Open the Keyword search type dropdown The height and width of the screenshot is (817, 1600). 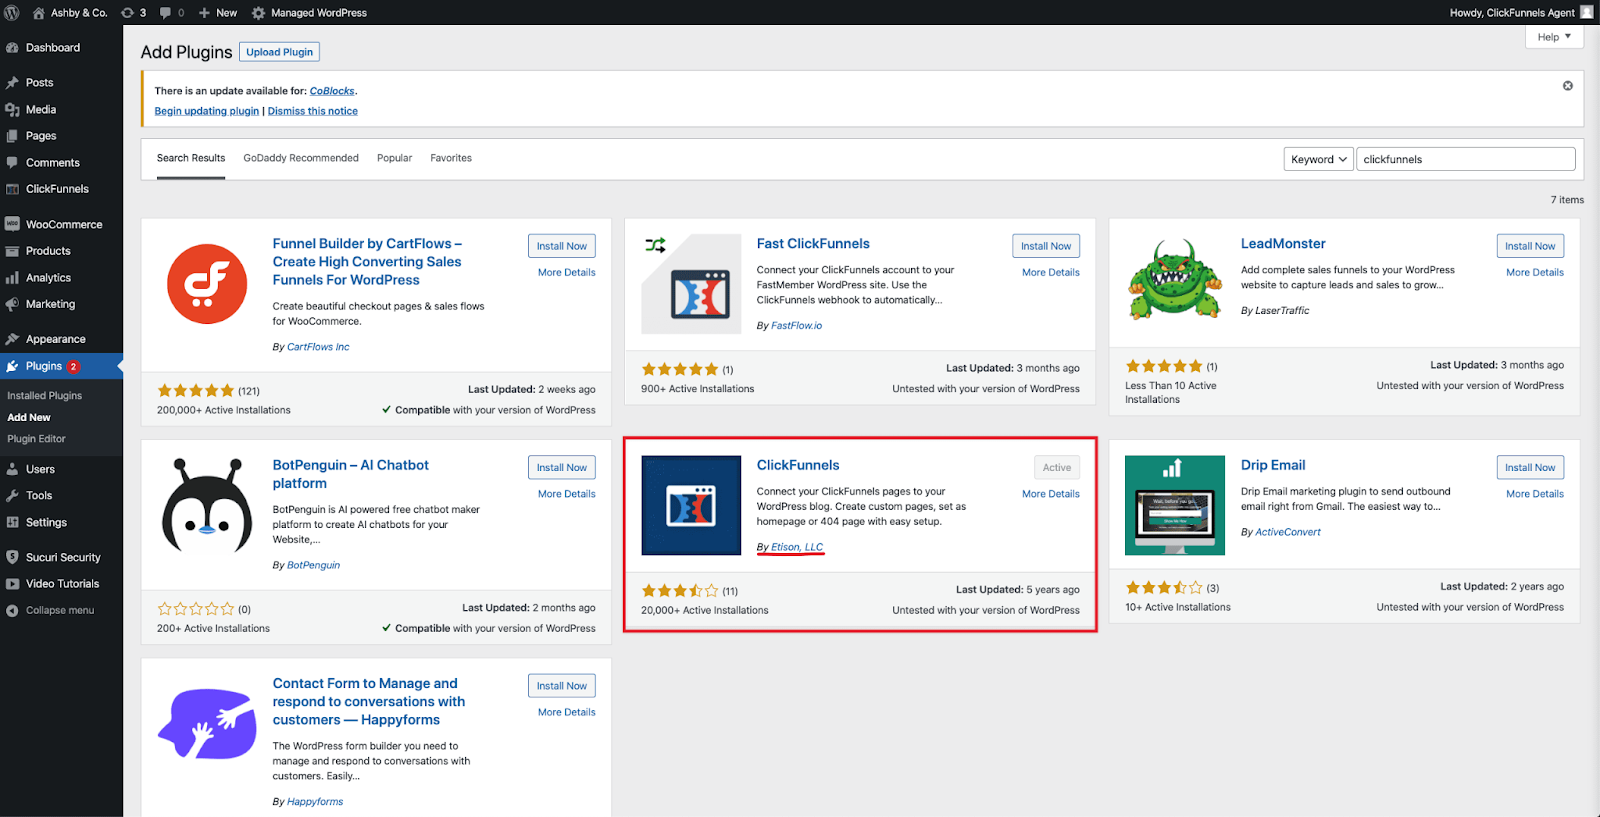[x=1319, y=159]
